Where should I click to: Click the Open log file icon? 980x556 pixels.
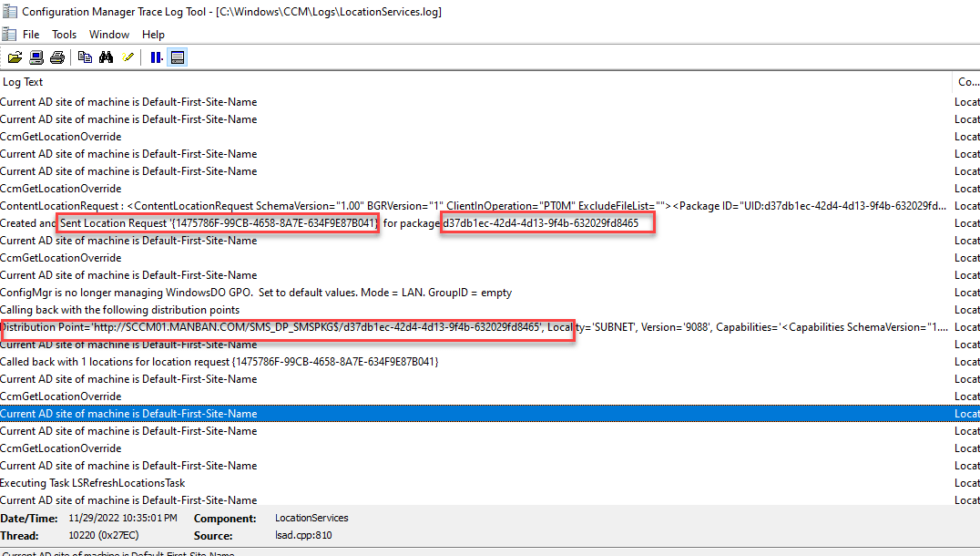[15, 57]
